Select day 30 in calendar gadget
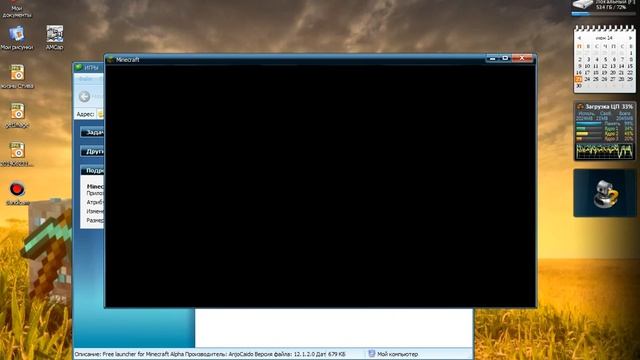The width and height of the screenshot is (640, 360). coord(579,86)
